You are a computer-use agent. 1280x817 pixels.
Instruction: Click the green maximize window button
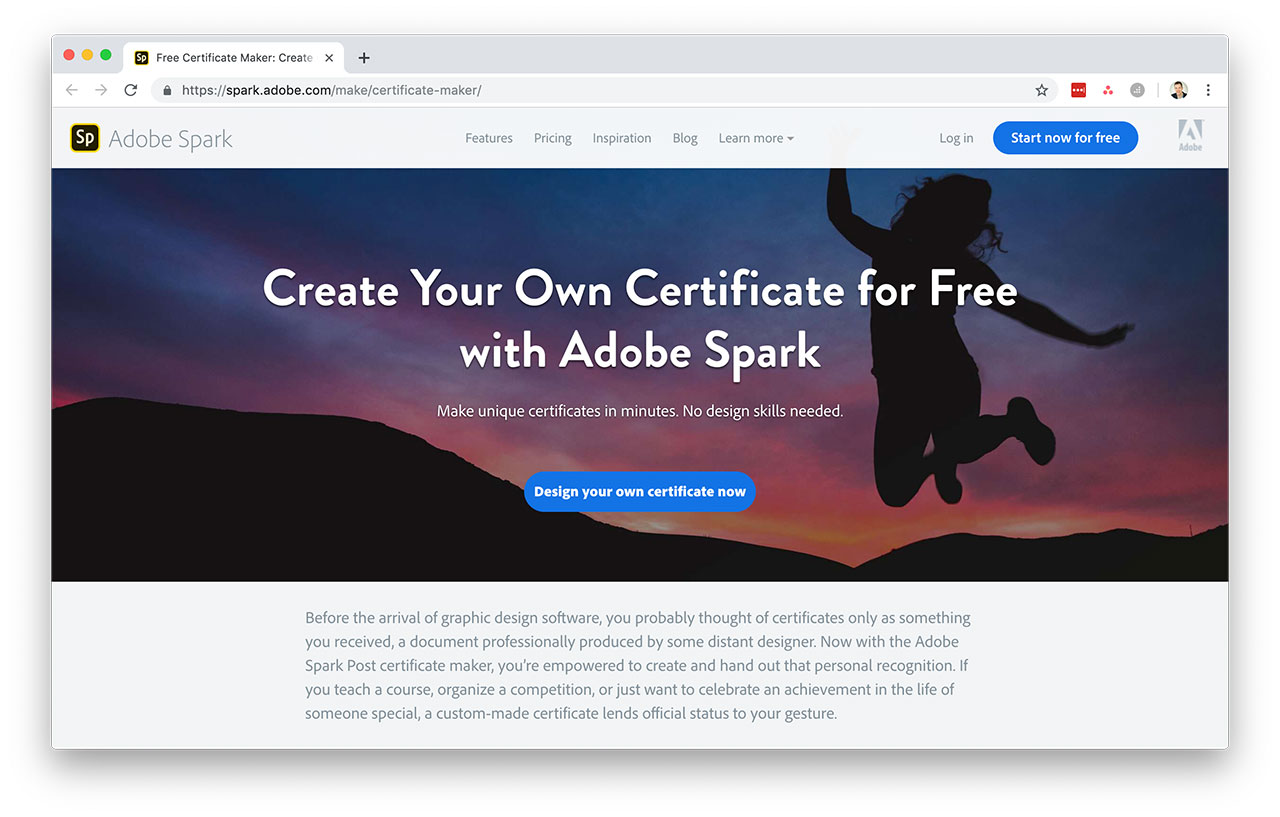click(x=106, y=55)
